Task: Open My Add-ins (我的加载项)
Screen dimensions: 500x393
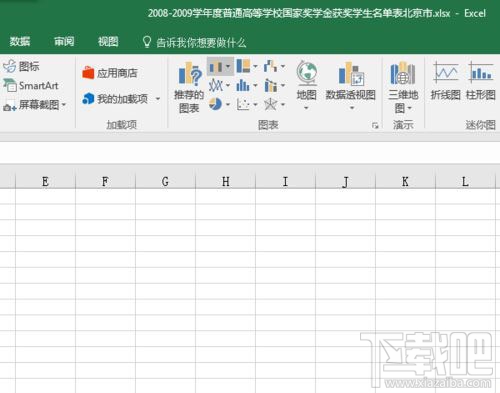Action: (x=115, y=99)
